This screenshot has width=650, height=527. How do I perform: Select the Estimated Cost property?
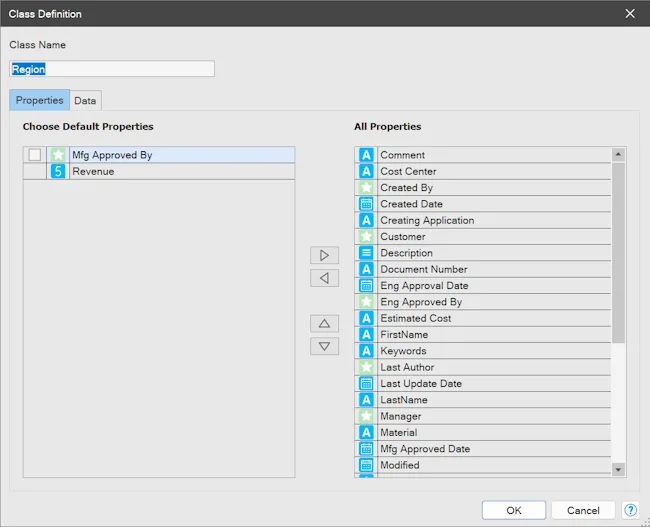point(483,318)
